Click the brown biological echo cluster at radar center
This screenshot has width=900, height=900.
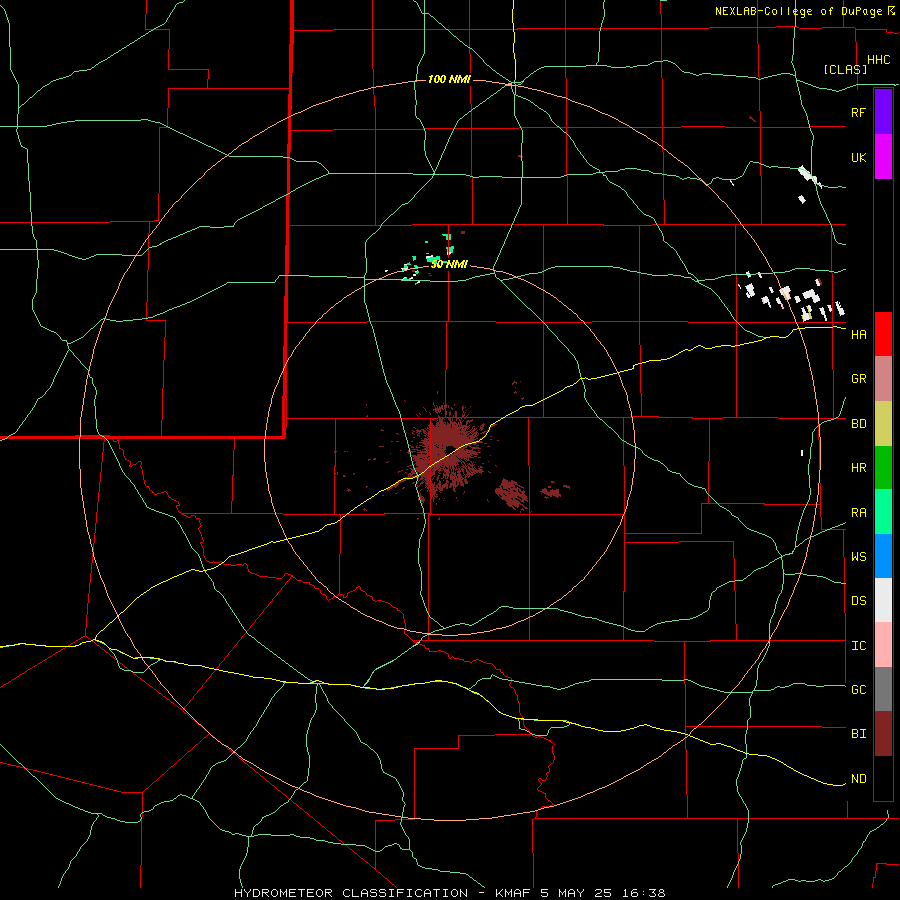coord(447,452)
